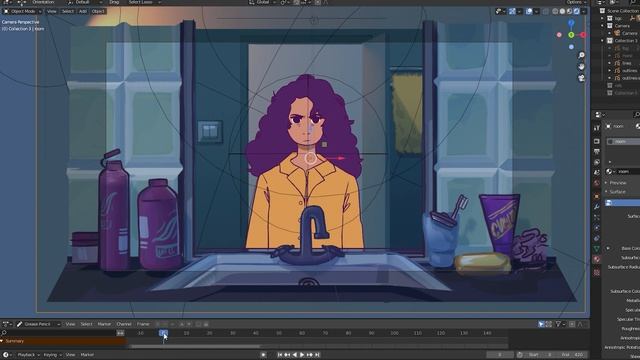This screenshot has height=360, width=640.
Task: Open the Grease Pencil mode dropdown
Action: click(x=38, y=324)
